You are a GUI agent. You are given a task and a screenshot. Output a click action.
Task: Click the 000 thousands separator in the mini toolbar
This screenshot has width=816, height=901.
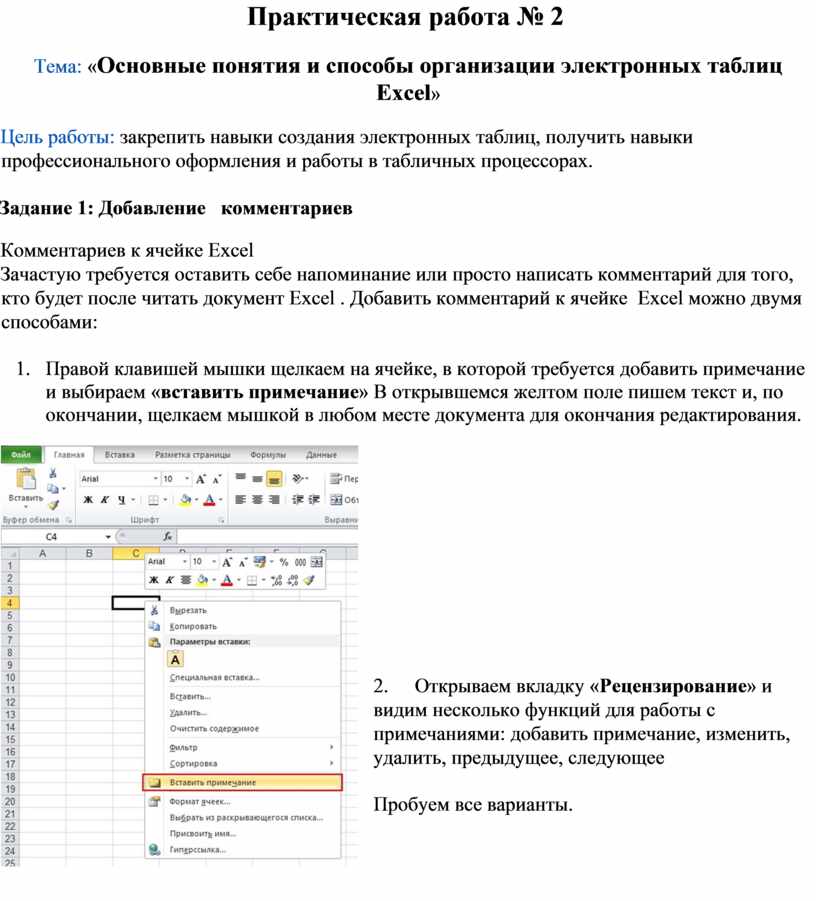(301, 563)
